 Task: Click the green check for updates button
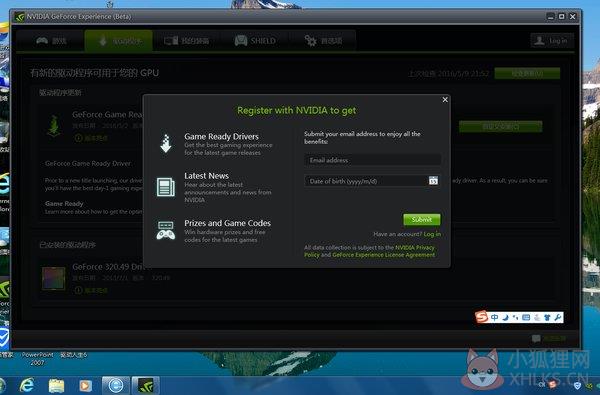click(527, 73)
